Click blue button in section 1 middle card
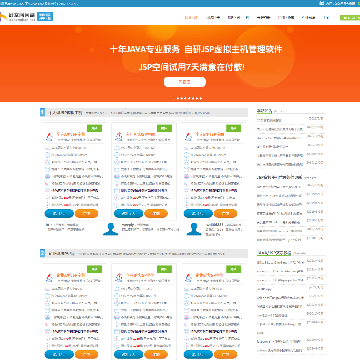The width and height of the screenshot is (360, 360). coord(129,214)
